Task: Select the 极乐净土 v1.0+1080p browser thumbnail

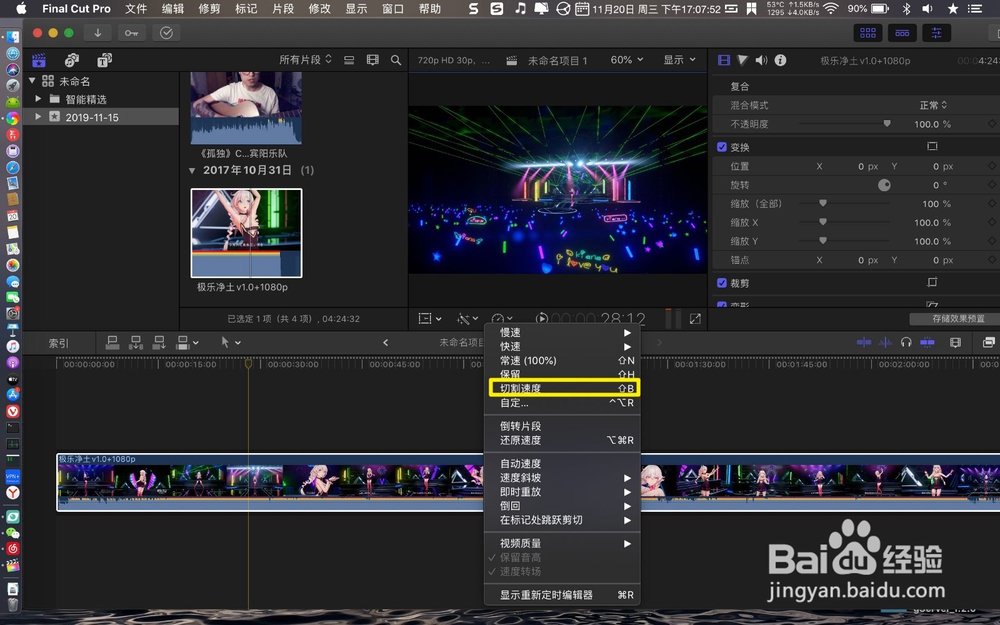Action: click(x=246, y=233)
